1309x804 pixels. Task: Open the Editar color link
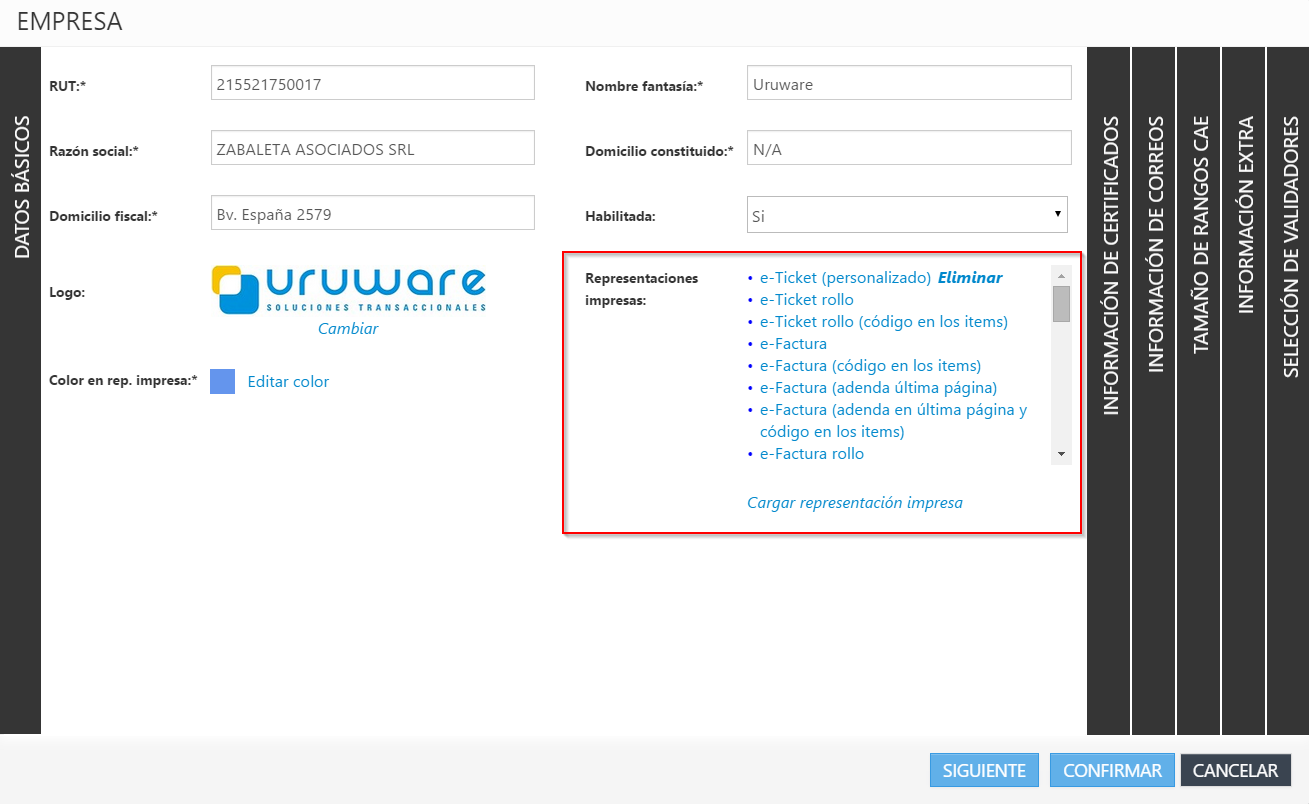click(288, 381)
